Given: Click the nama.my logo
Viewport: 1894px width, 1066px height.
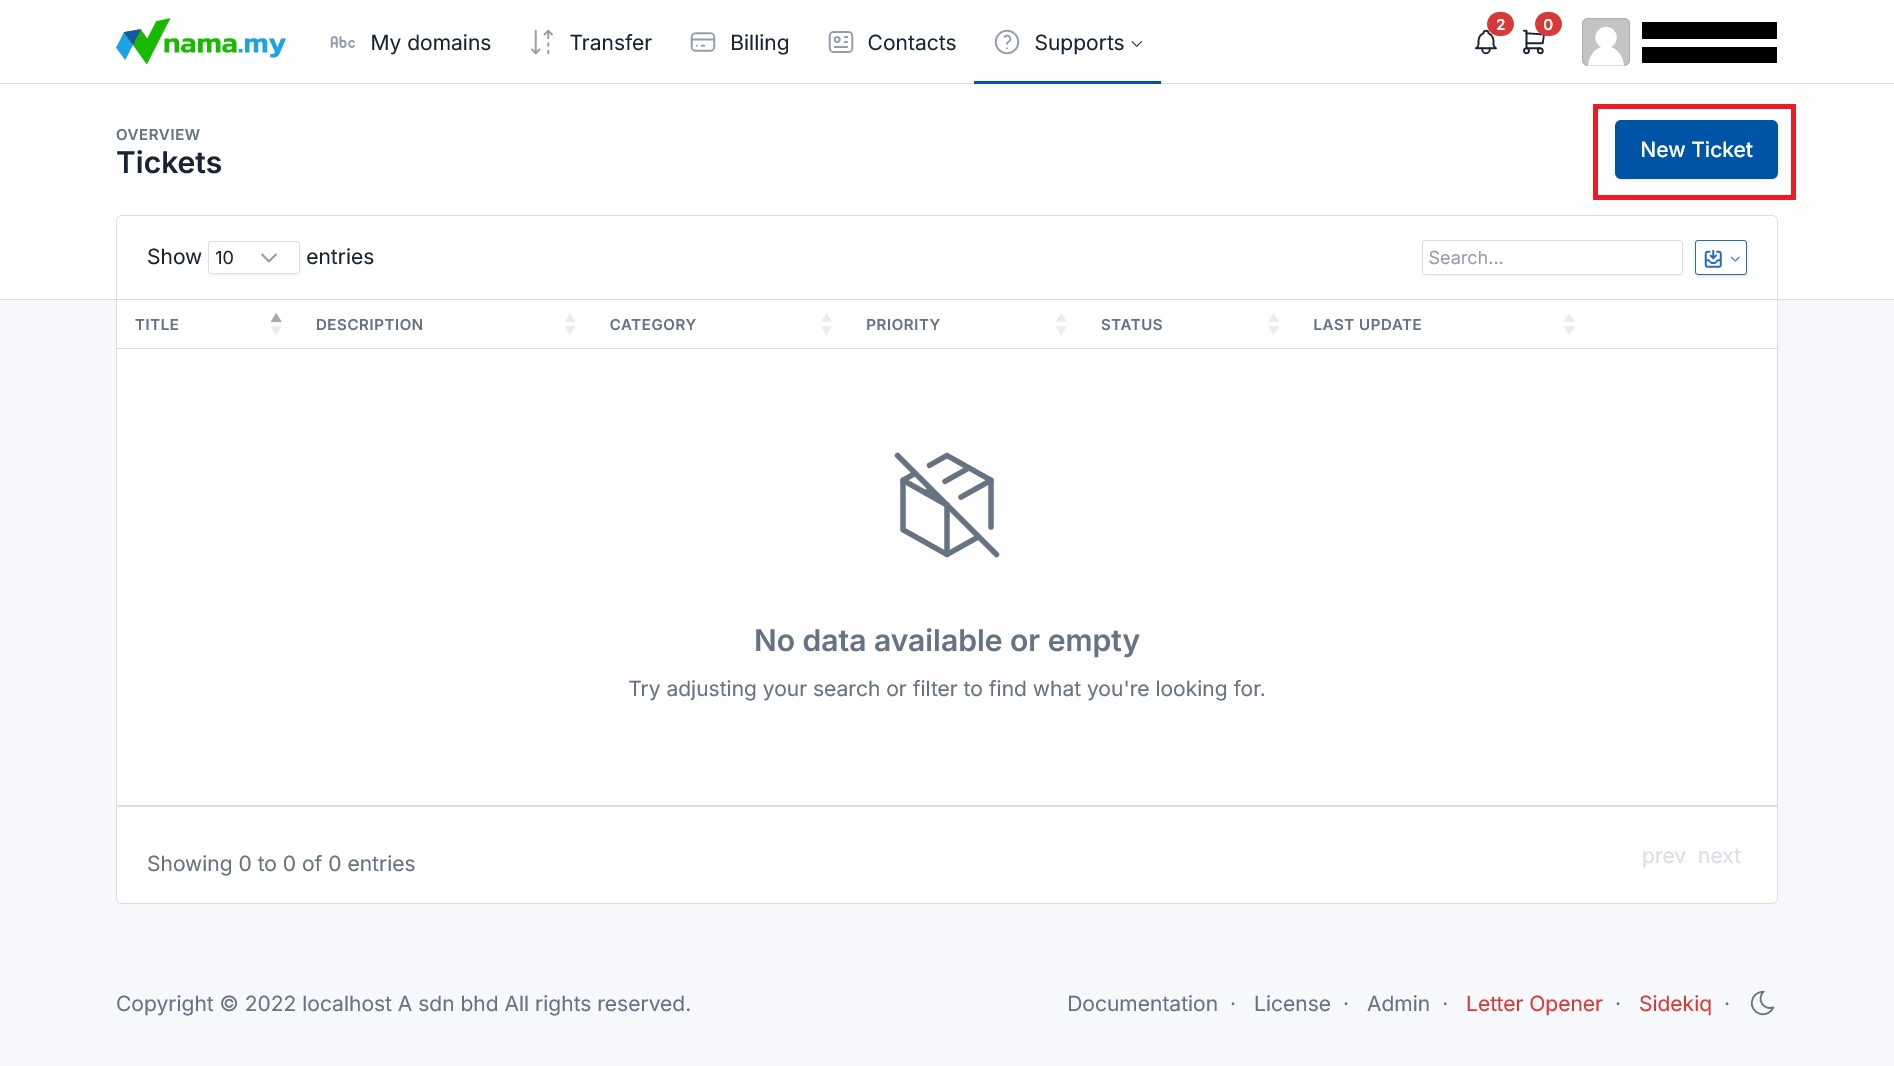Looking at the screenshot, I should 201,42.
